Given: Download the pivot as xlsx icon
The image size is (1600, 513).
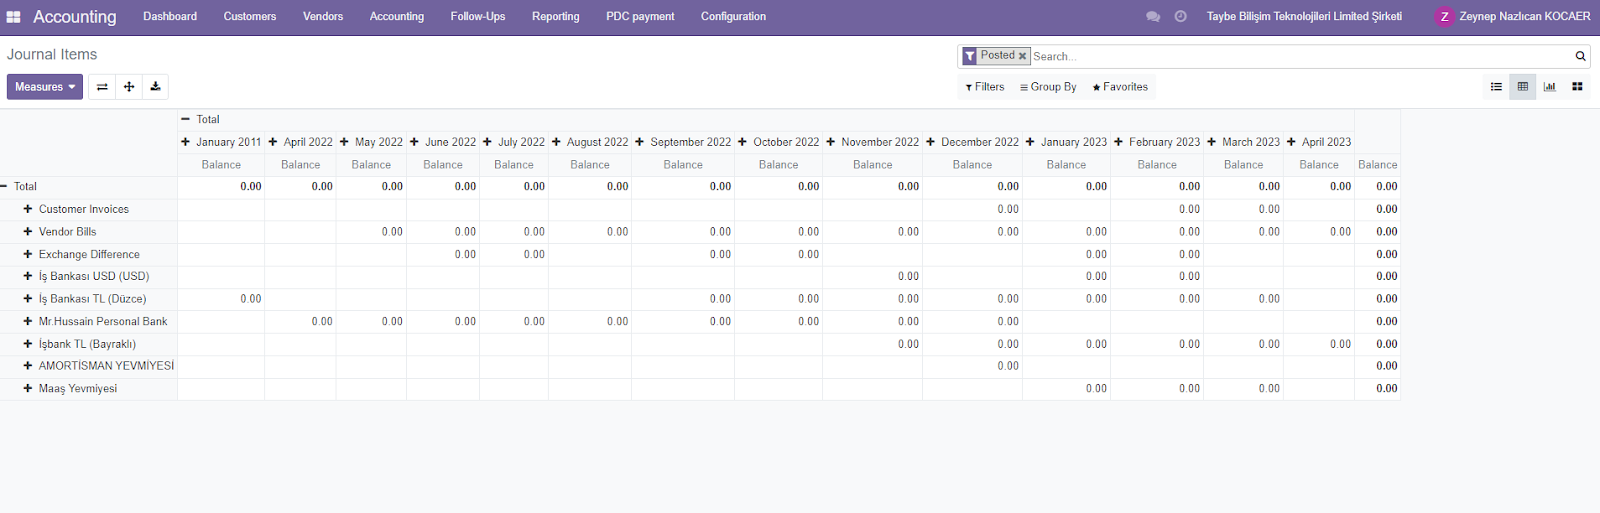Looking at the screenshot, I should coord(155,87).
